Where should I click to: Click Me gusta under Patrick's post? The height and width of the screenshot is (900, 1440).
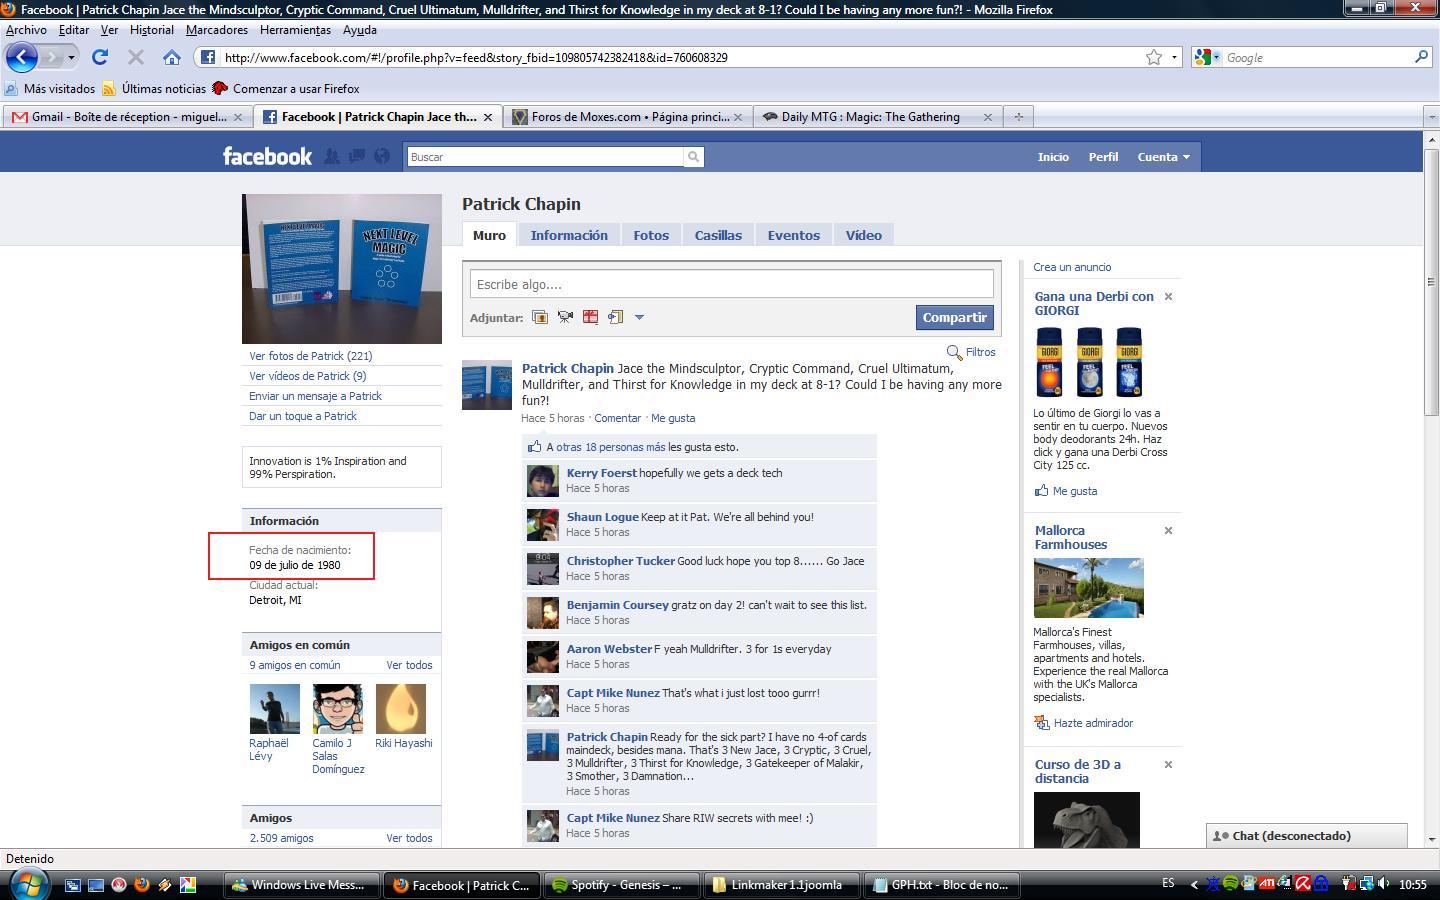673,418
